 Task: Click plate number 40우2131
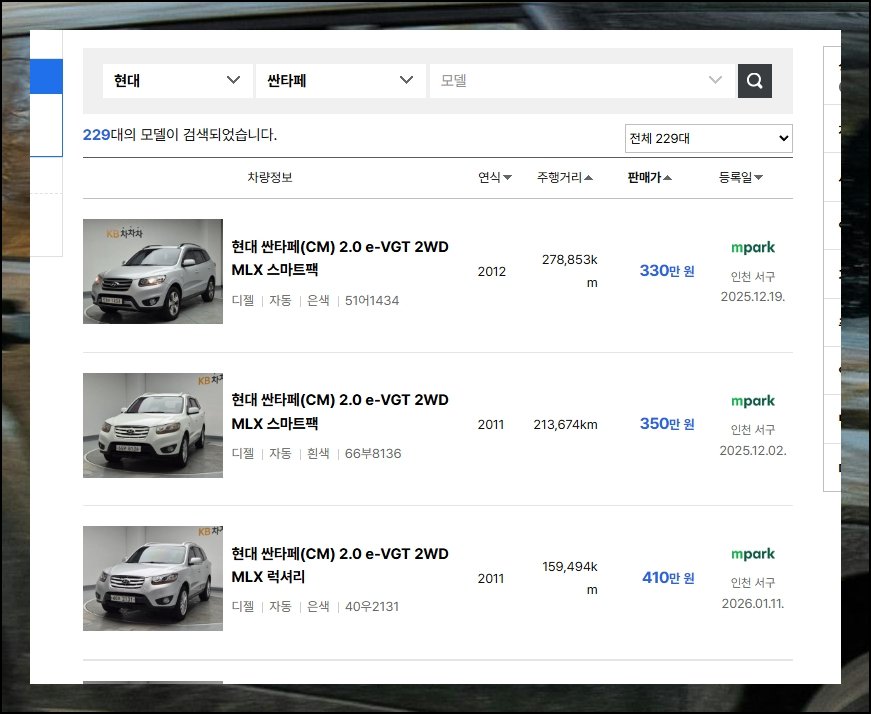click(372, 607)
